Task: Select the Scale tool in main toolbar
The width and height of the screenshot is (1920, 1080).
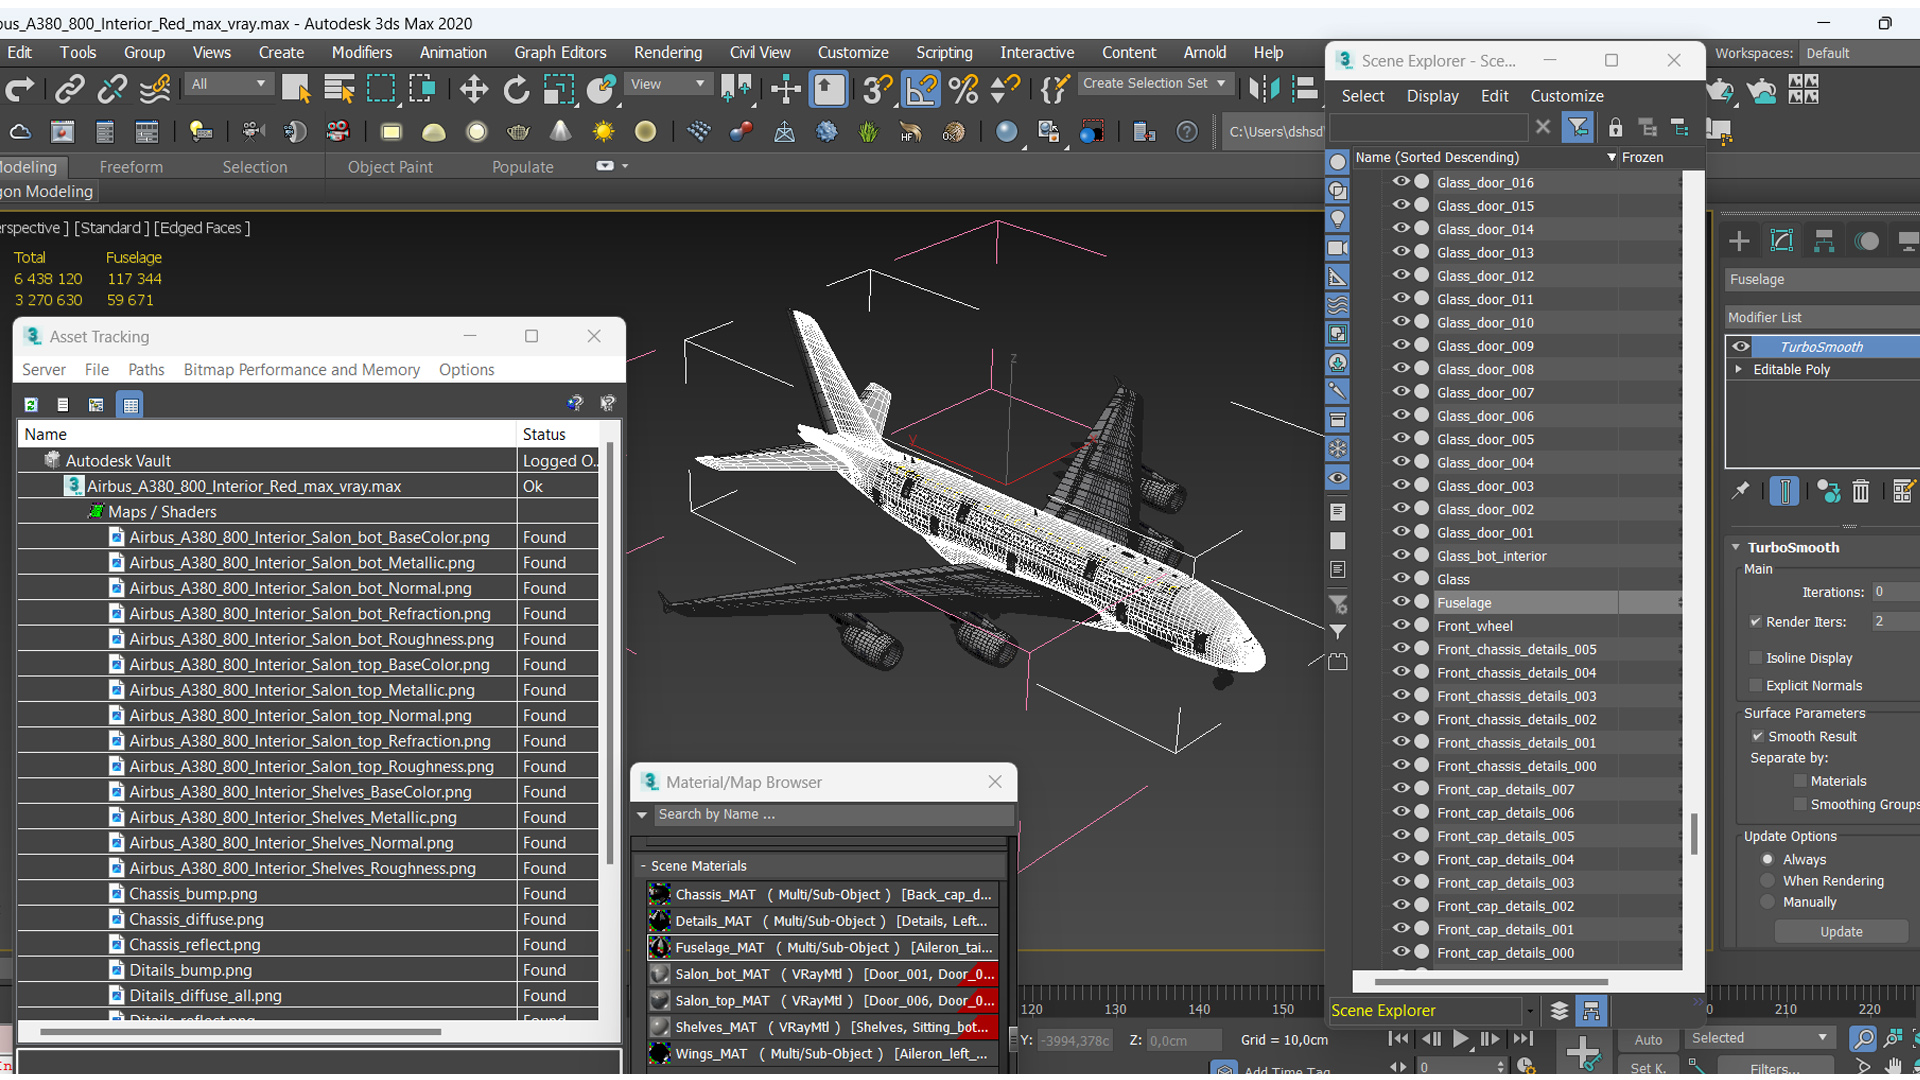Action: tap(558, 90)
